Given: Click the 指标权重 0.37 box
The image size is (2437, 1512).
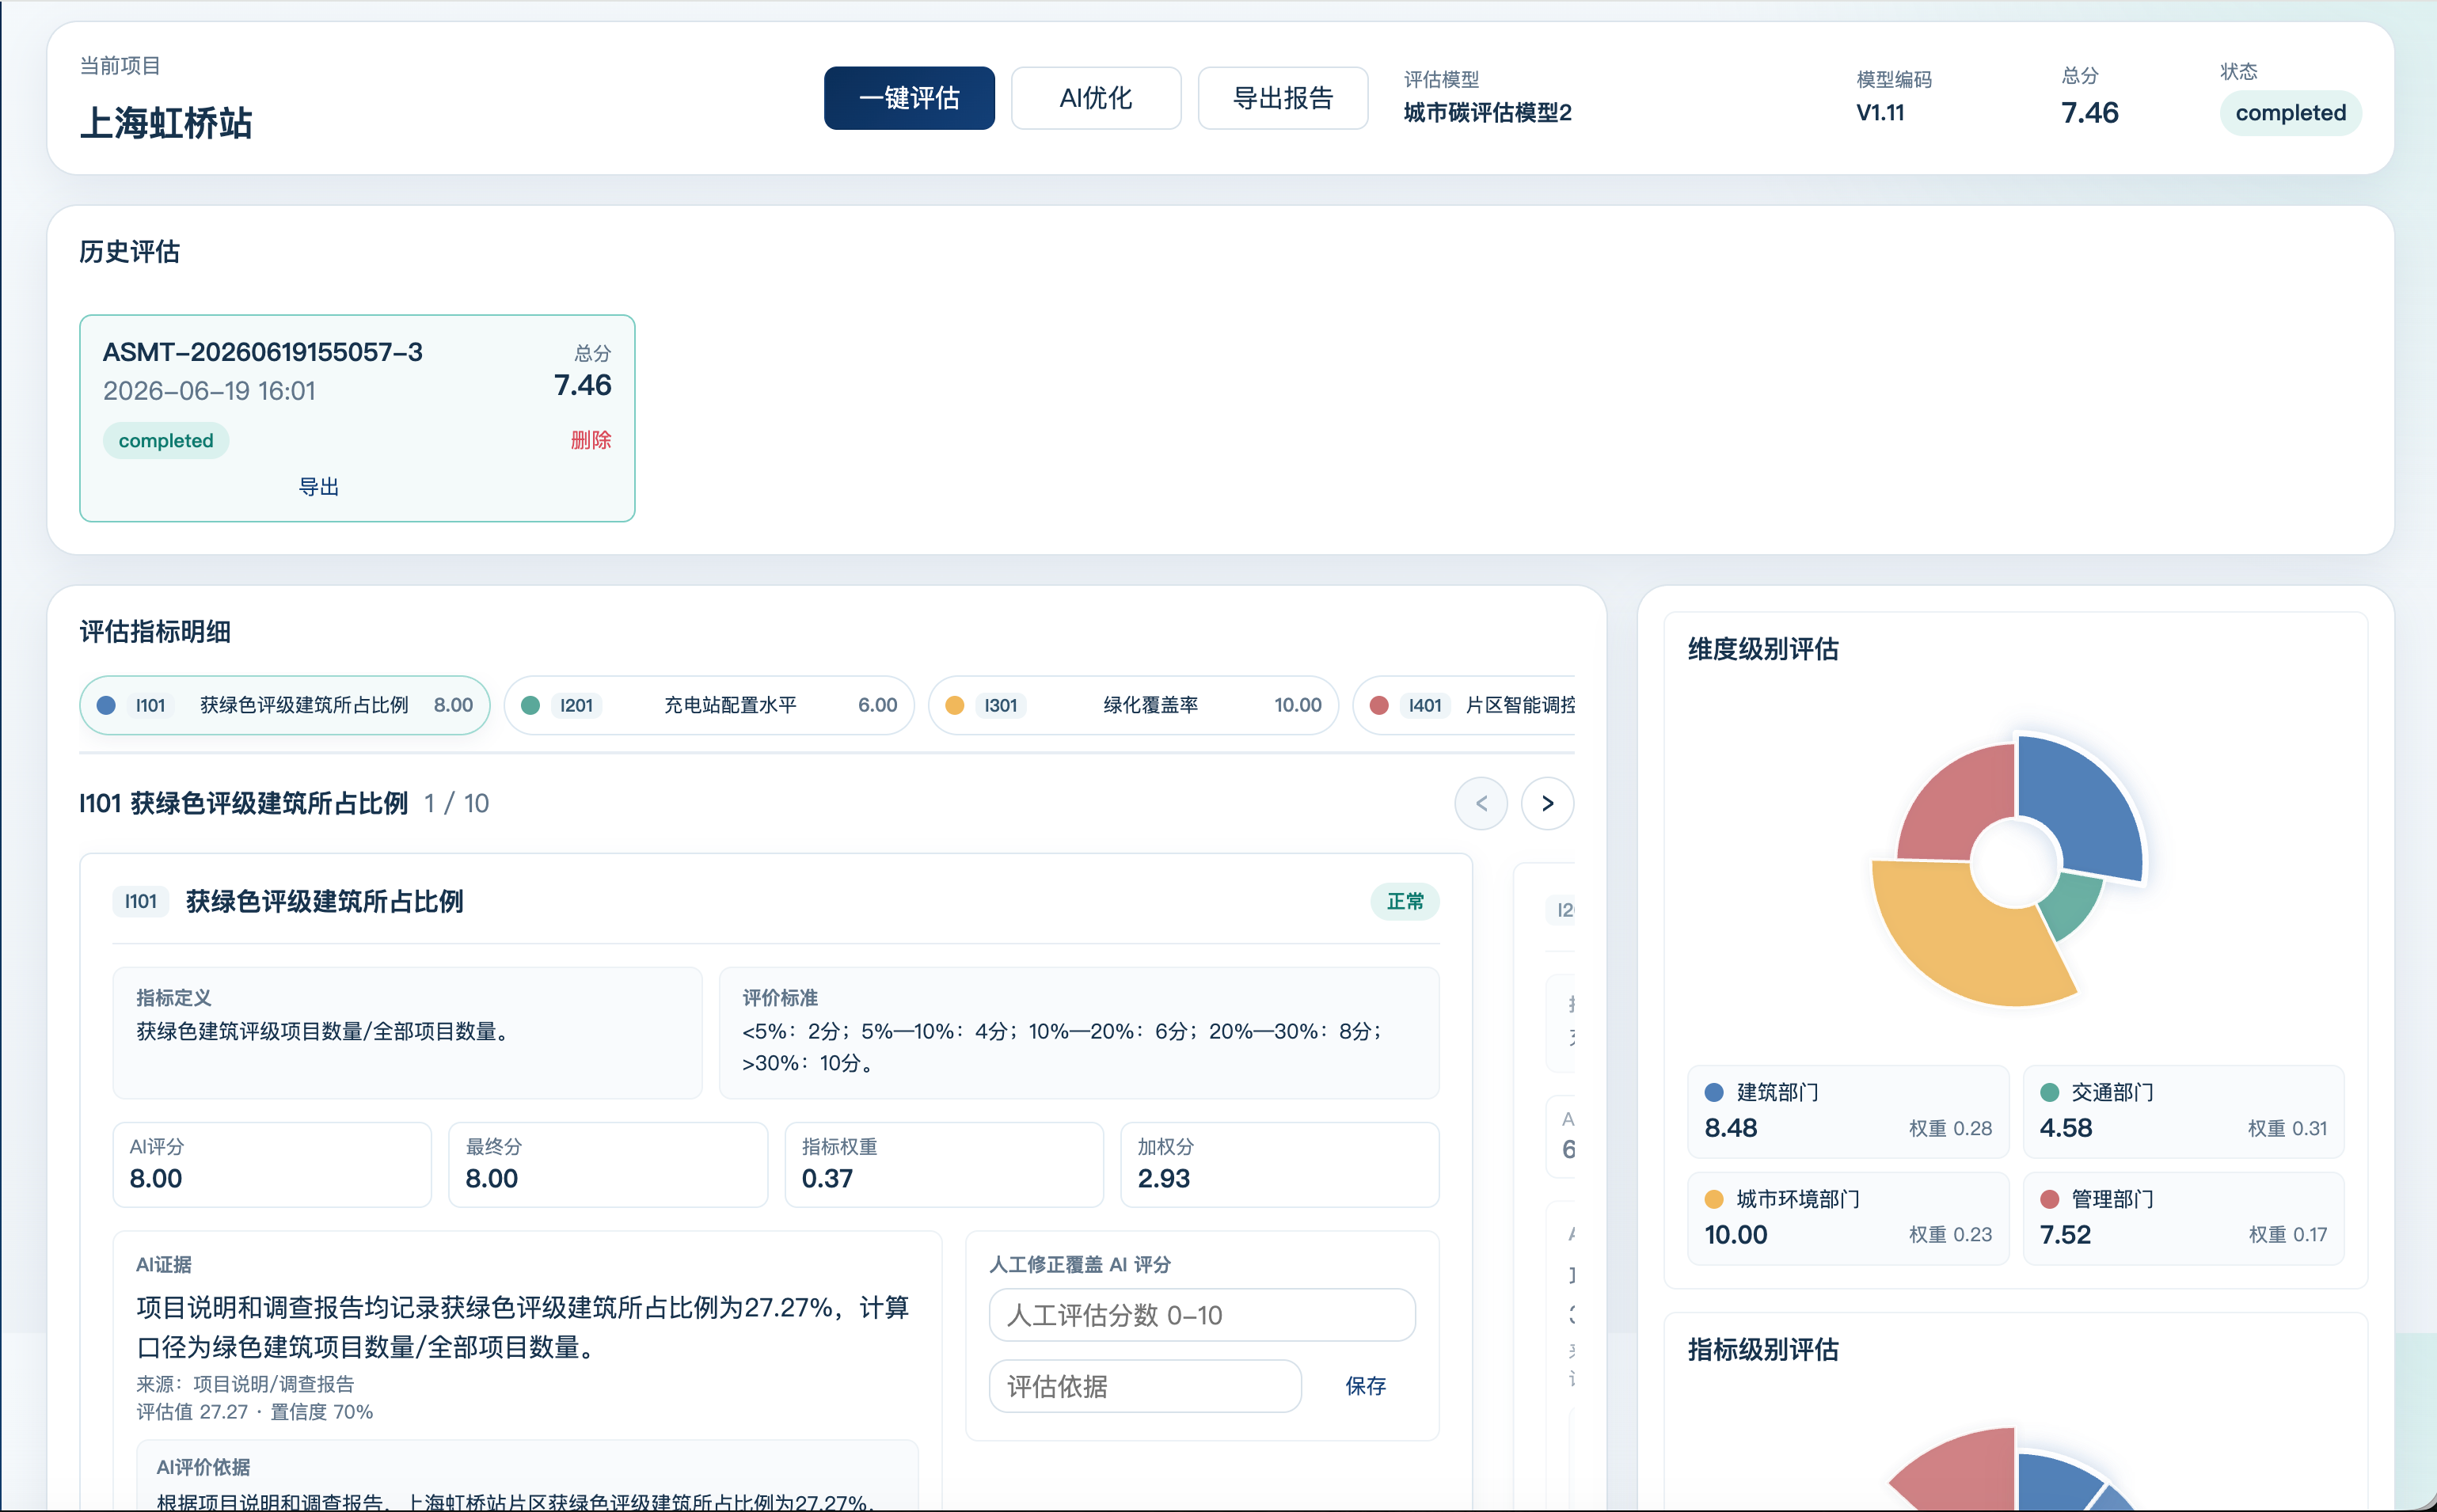Looking at the screenshot, I should [x=944, y=1165].
